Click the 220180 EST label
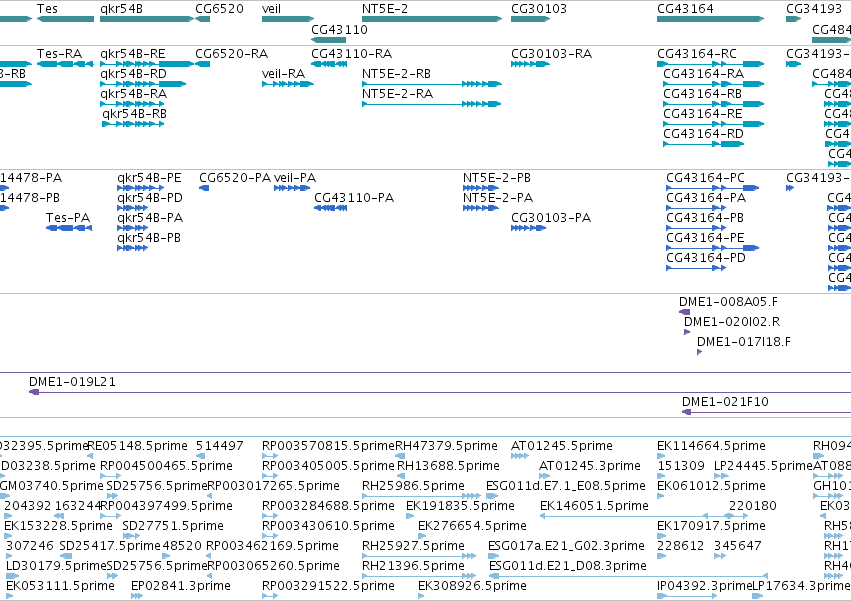The image size is (851, 601). coord(753,506)
